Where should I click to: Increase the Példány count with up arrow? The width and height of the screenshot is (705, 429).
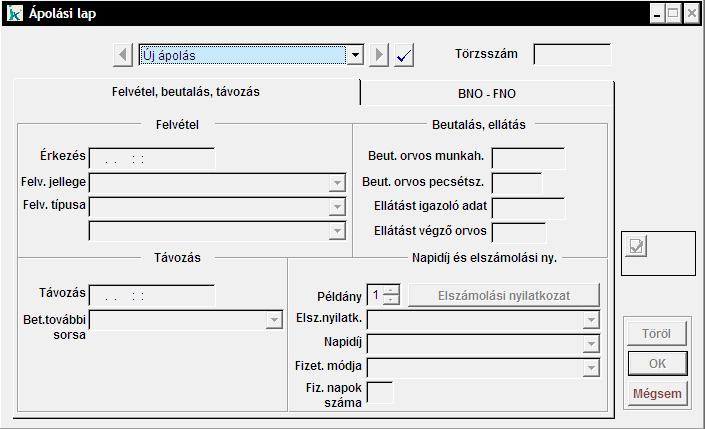(392, 290)
